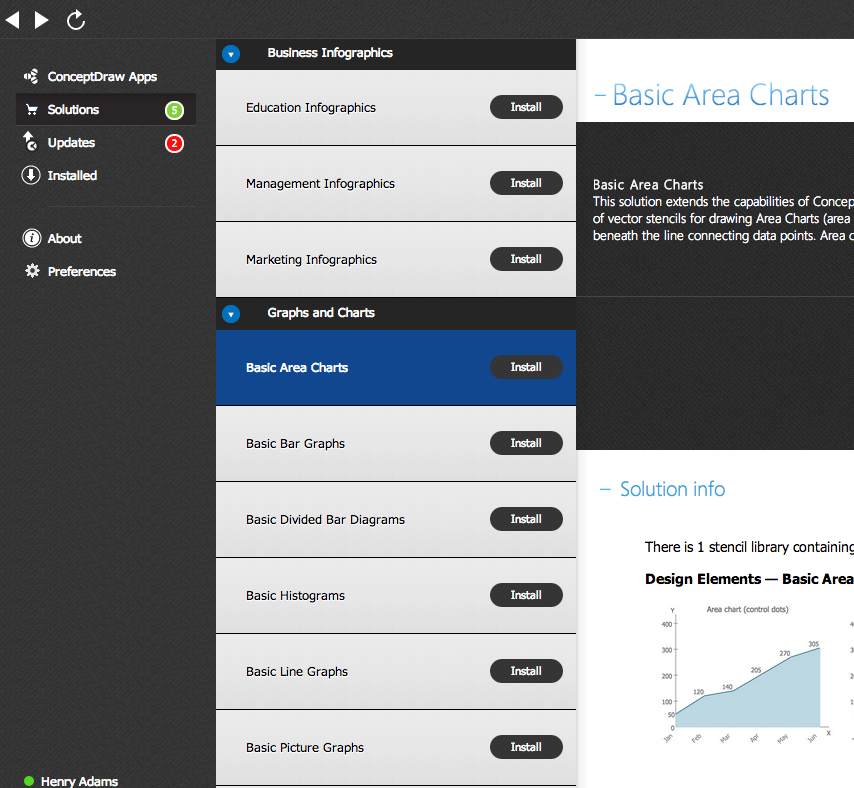Click the ConceptDraw Apps icon
Viewport: 854px width, 788px height.
click(31, 76)
